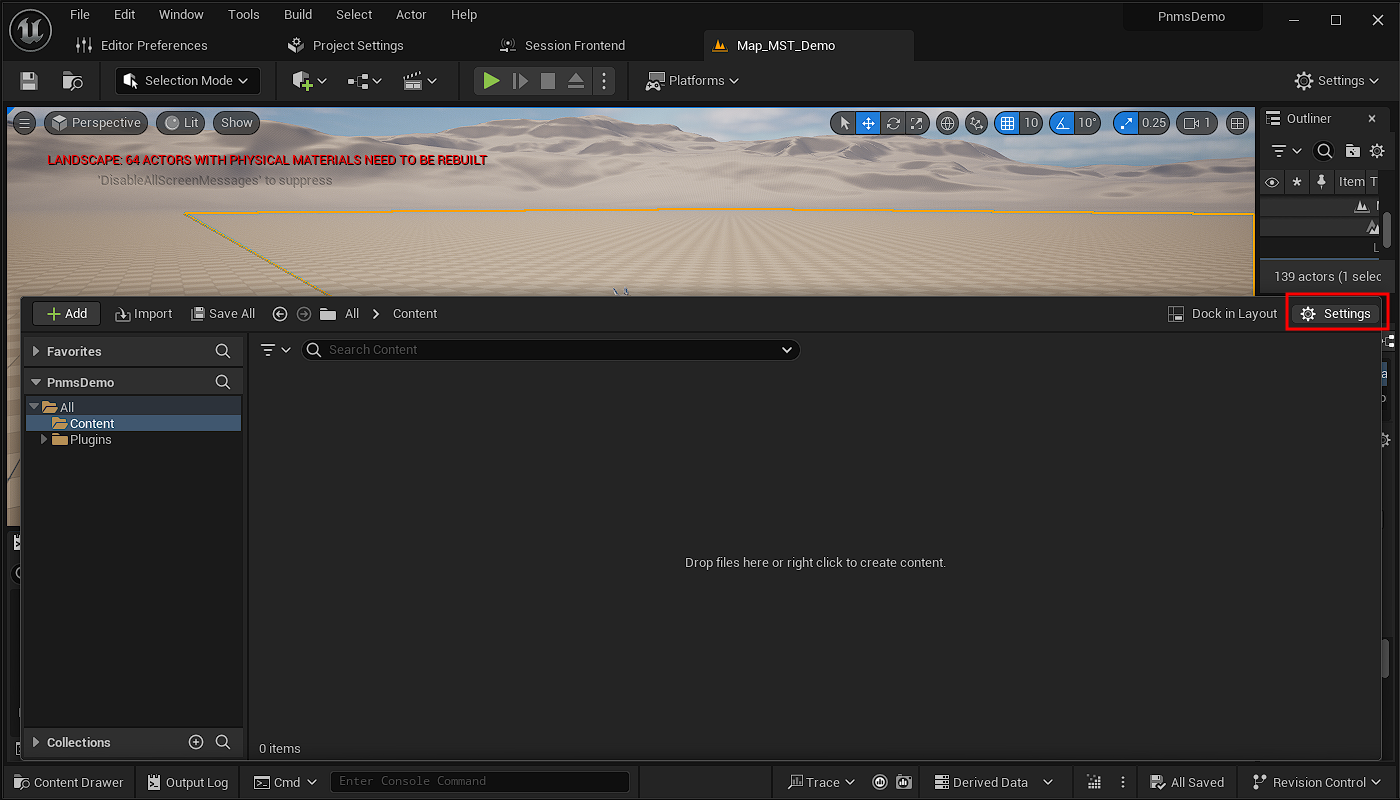1400x800 pixels.
Task: Click the Dock in Layout button
Action: pos(1222,314)
